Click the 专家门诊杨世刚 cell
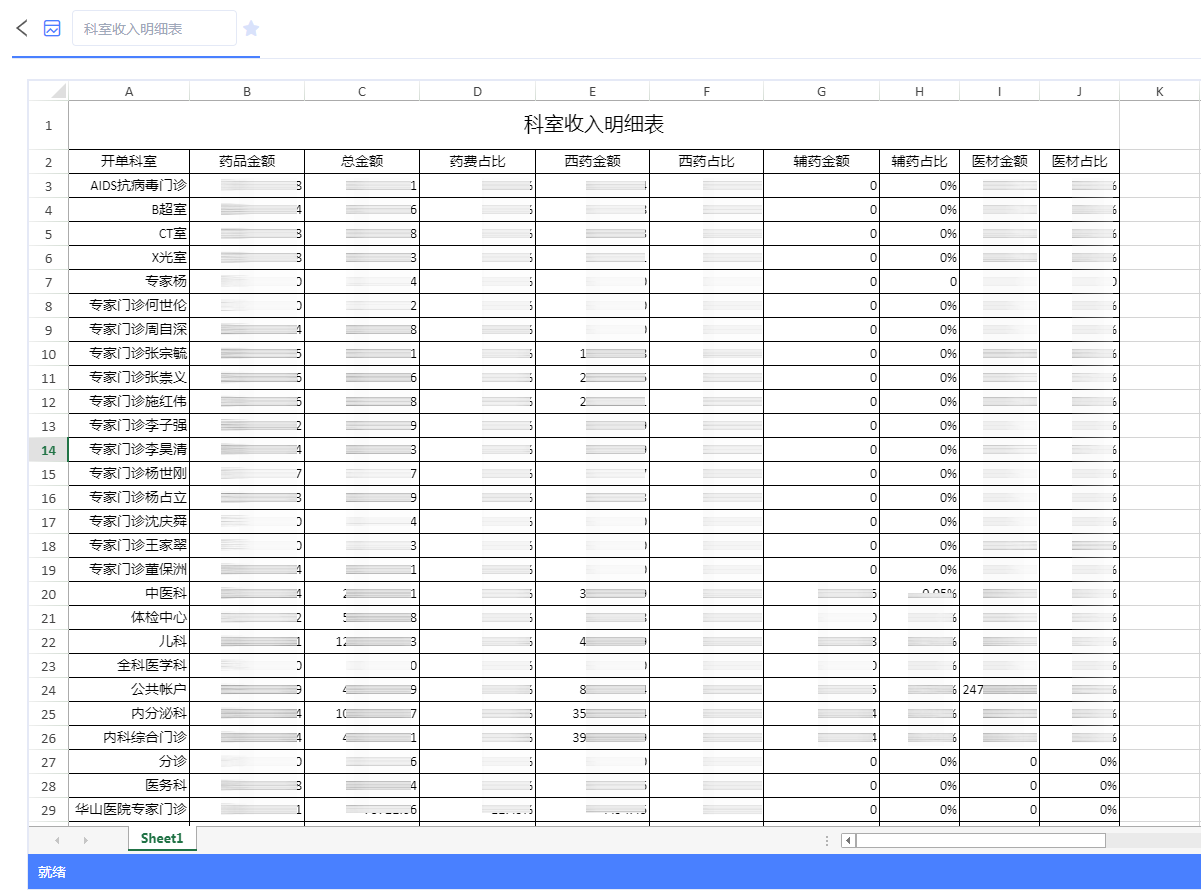1201x892 pixels. [129, 473]
